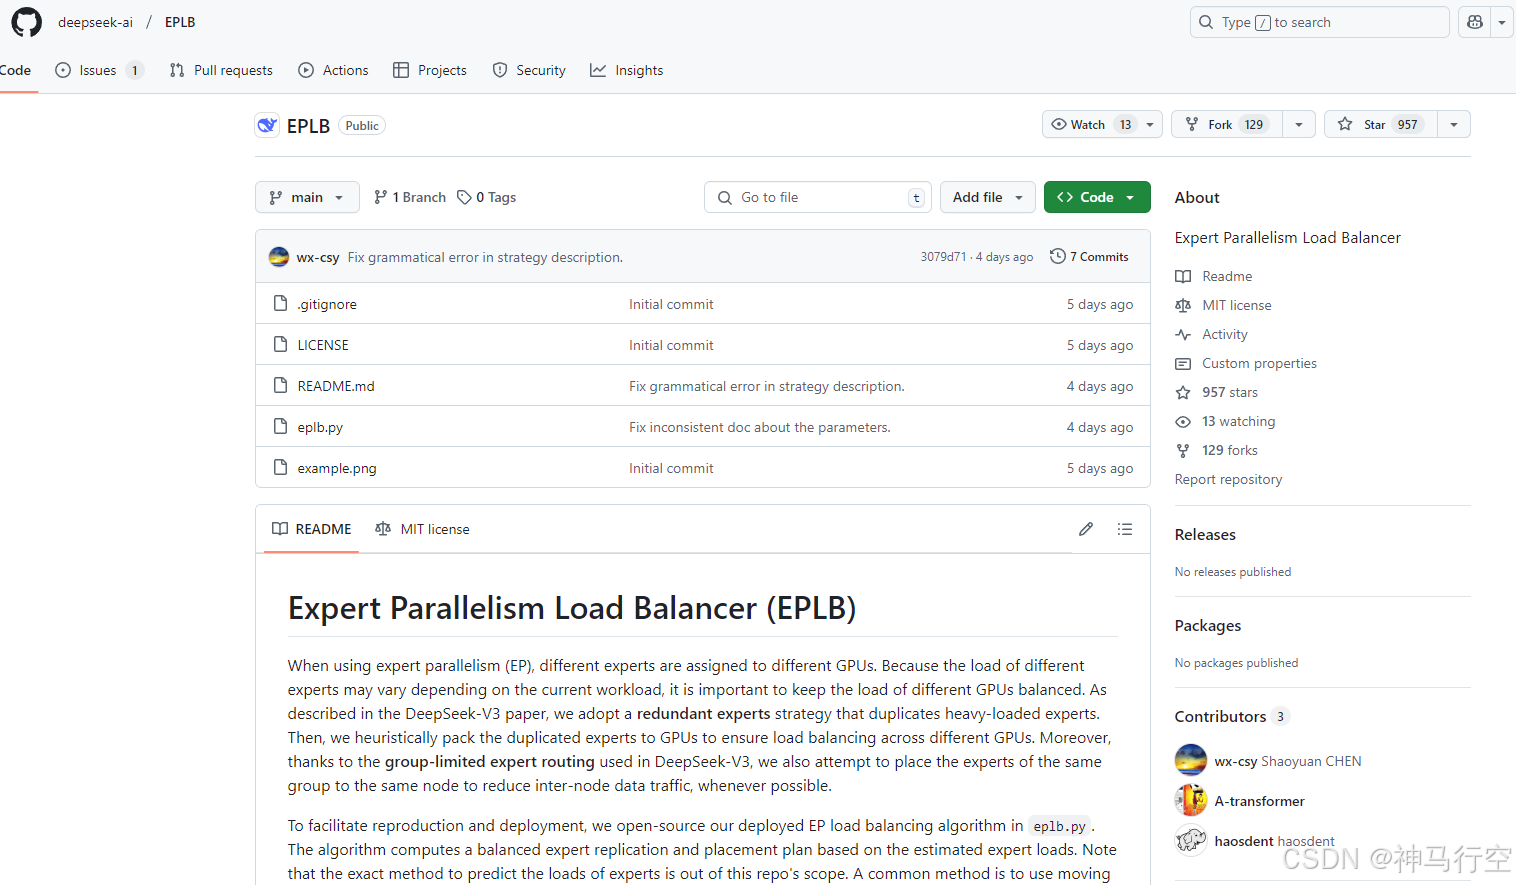Switch to the Issues tab
Screen dimensions: 1516x885
tap(99, 70)
